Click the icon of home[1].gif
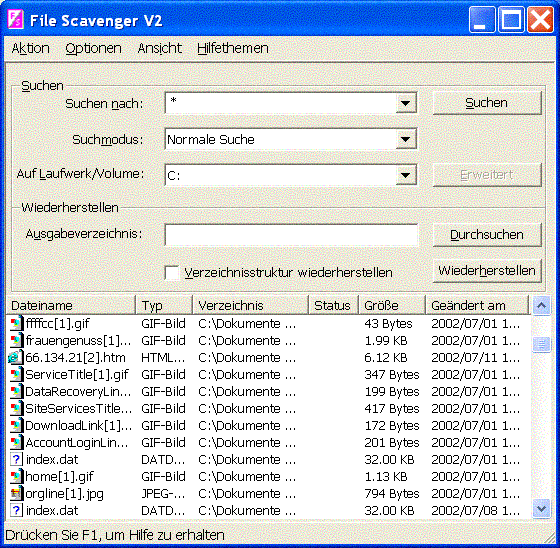 point(16,477)
